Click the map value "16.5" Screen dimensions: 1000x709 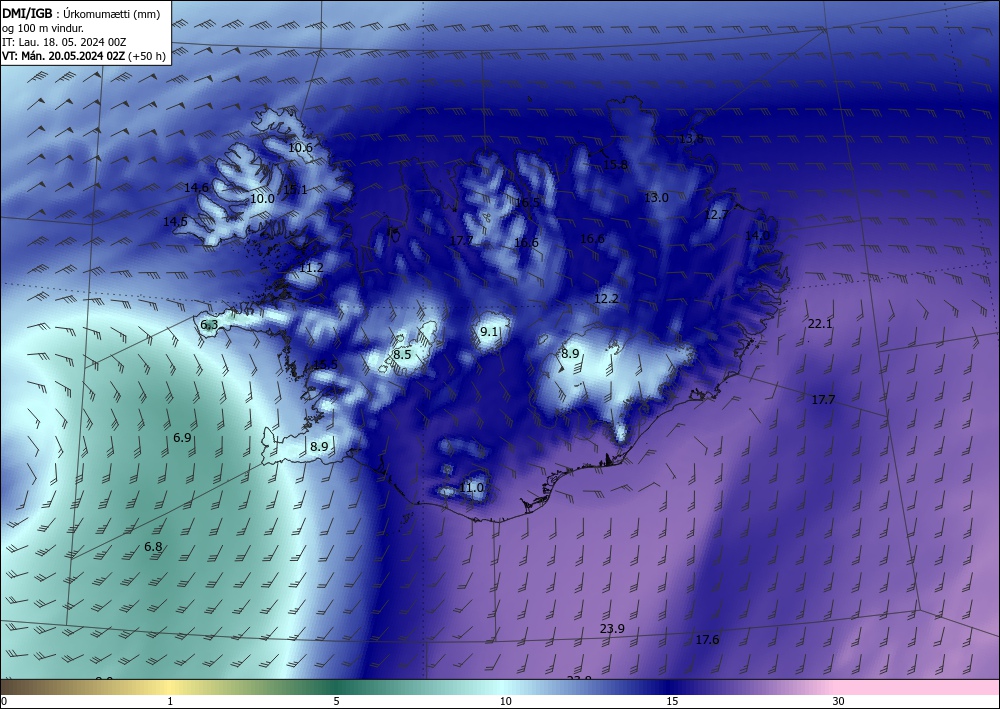pyautogui.click(x=528, y=203)
